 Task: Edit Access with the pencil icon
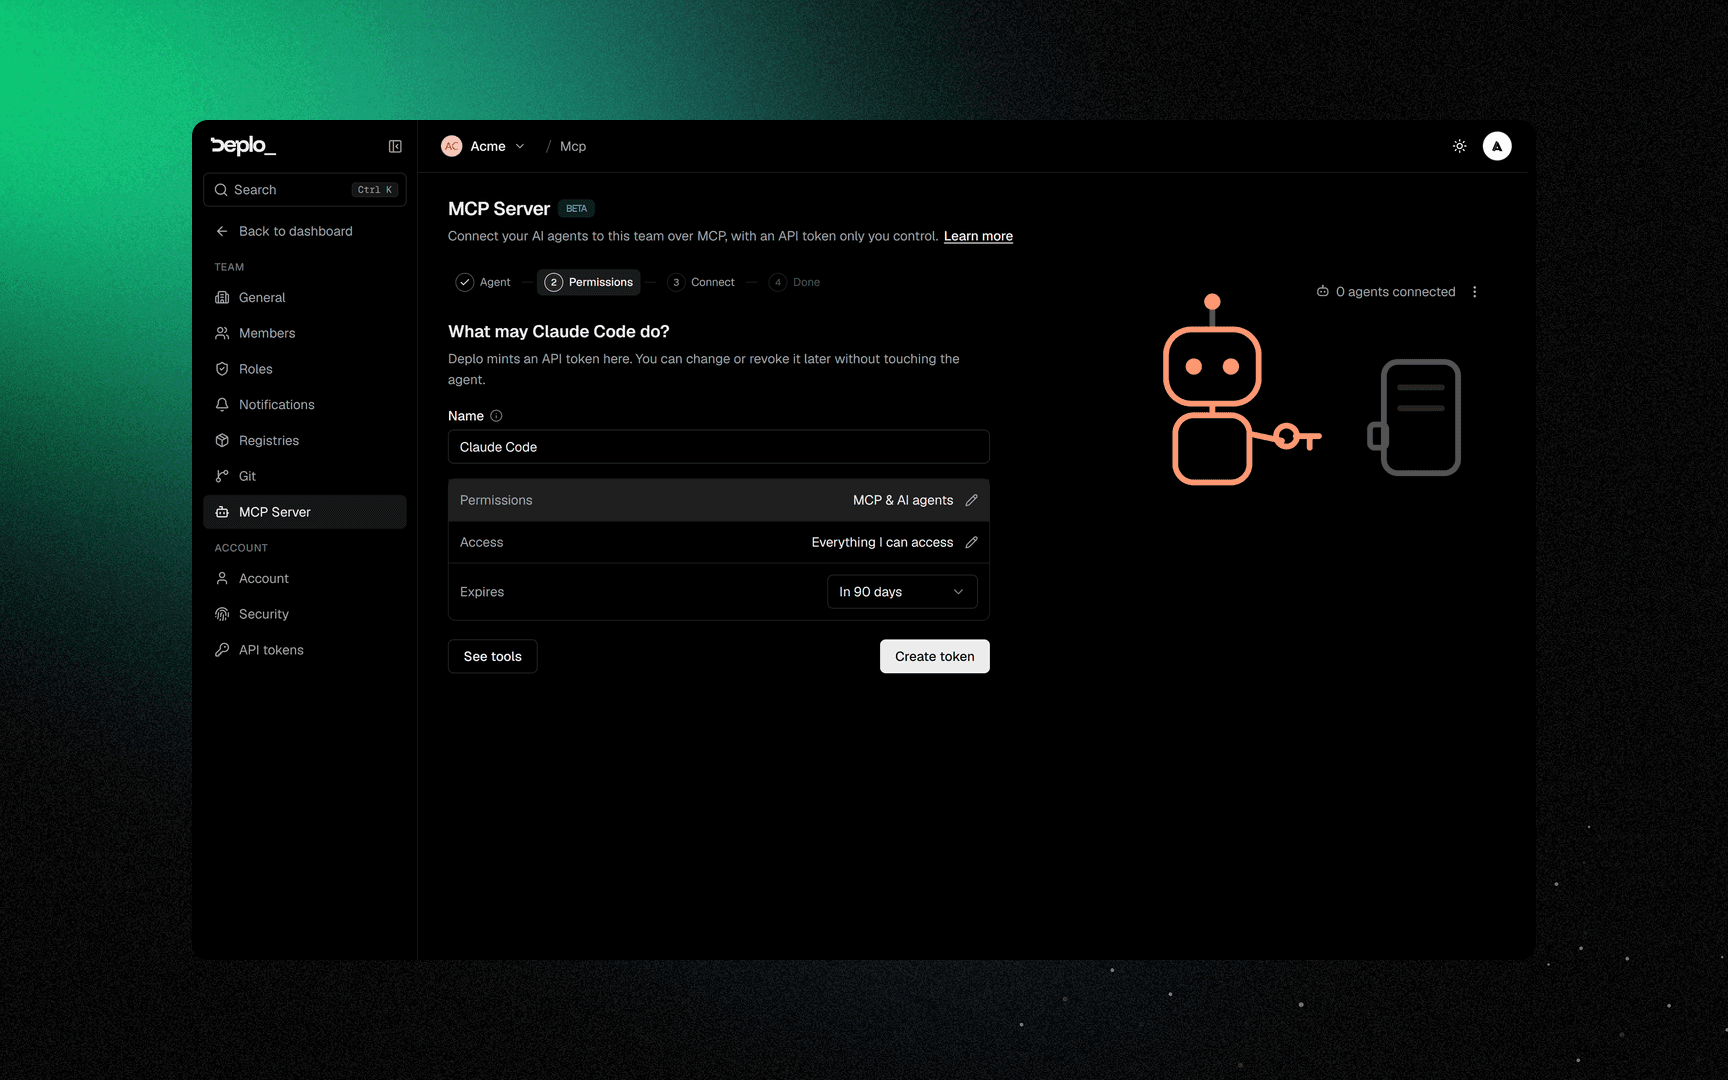[x=971, y=542]
